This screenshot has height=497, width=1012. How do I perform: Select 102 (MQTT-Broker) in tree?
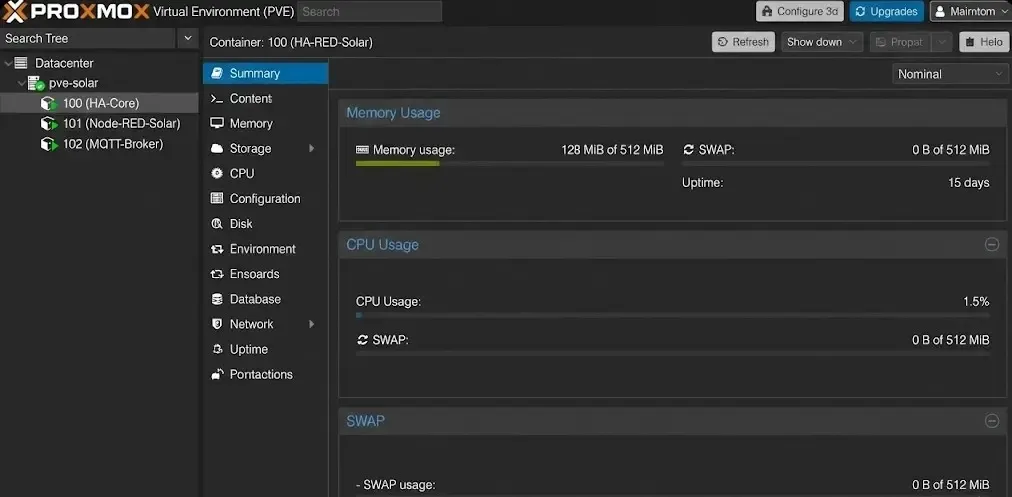99,144
